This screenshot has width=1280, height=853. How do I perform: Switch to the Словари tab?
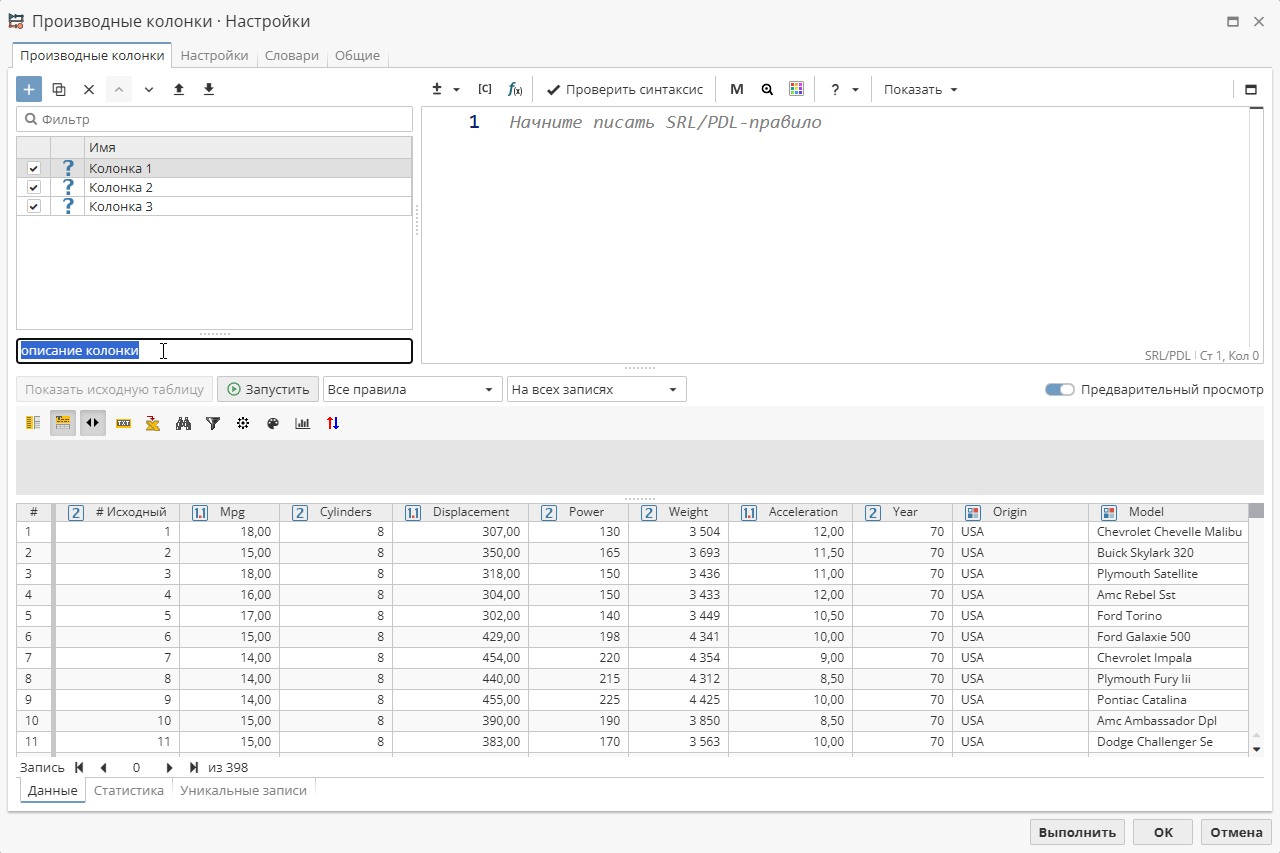pyautogui.click(x=291, y=56)
